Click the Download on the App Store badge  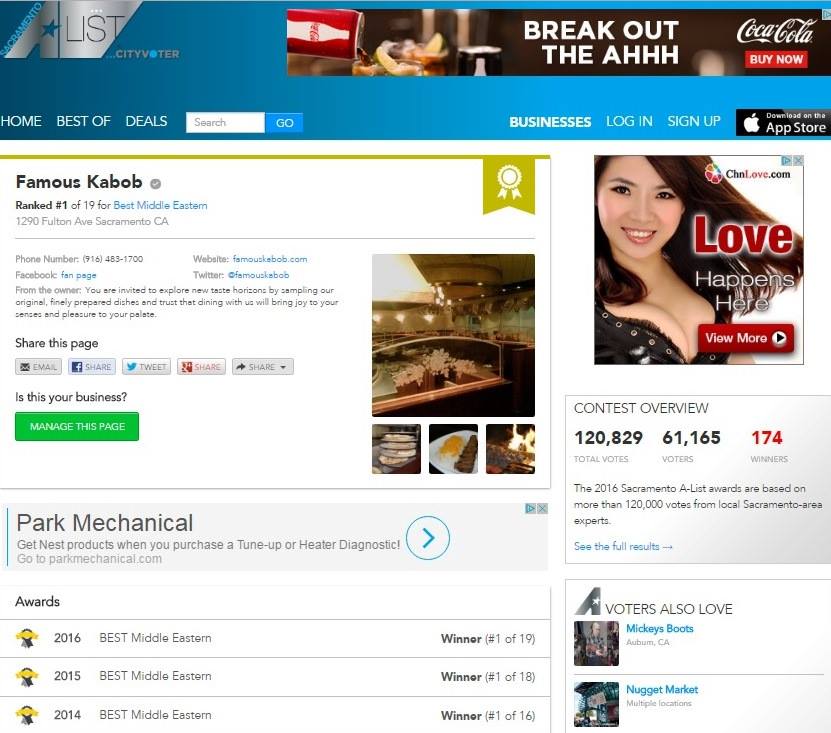pos(783,122)
